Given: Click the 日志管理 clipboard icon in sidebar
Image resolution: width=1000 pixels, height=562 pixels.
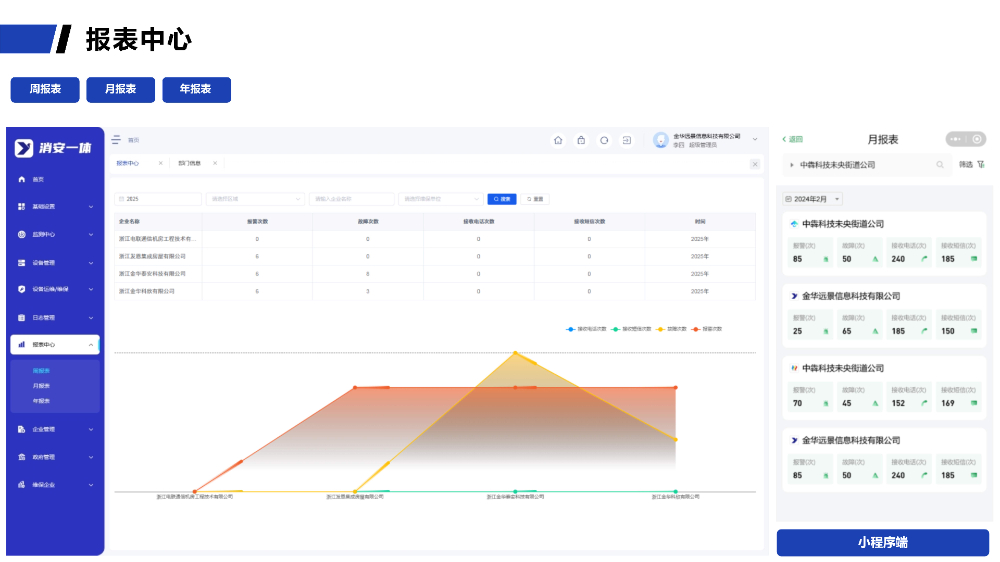Looking at the screenshot, I should 22,318.
